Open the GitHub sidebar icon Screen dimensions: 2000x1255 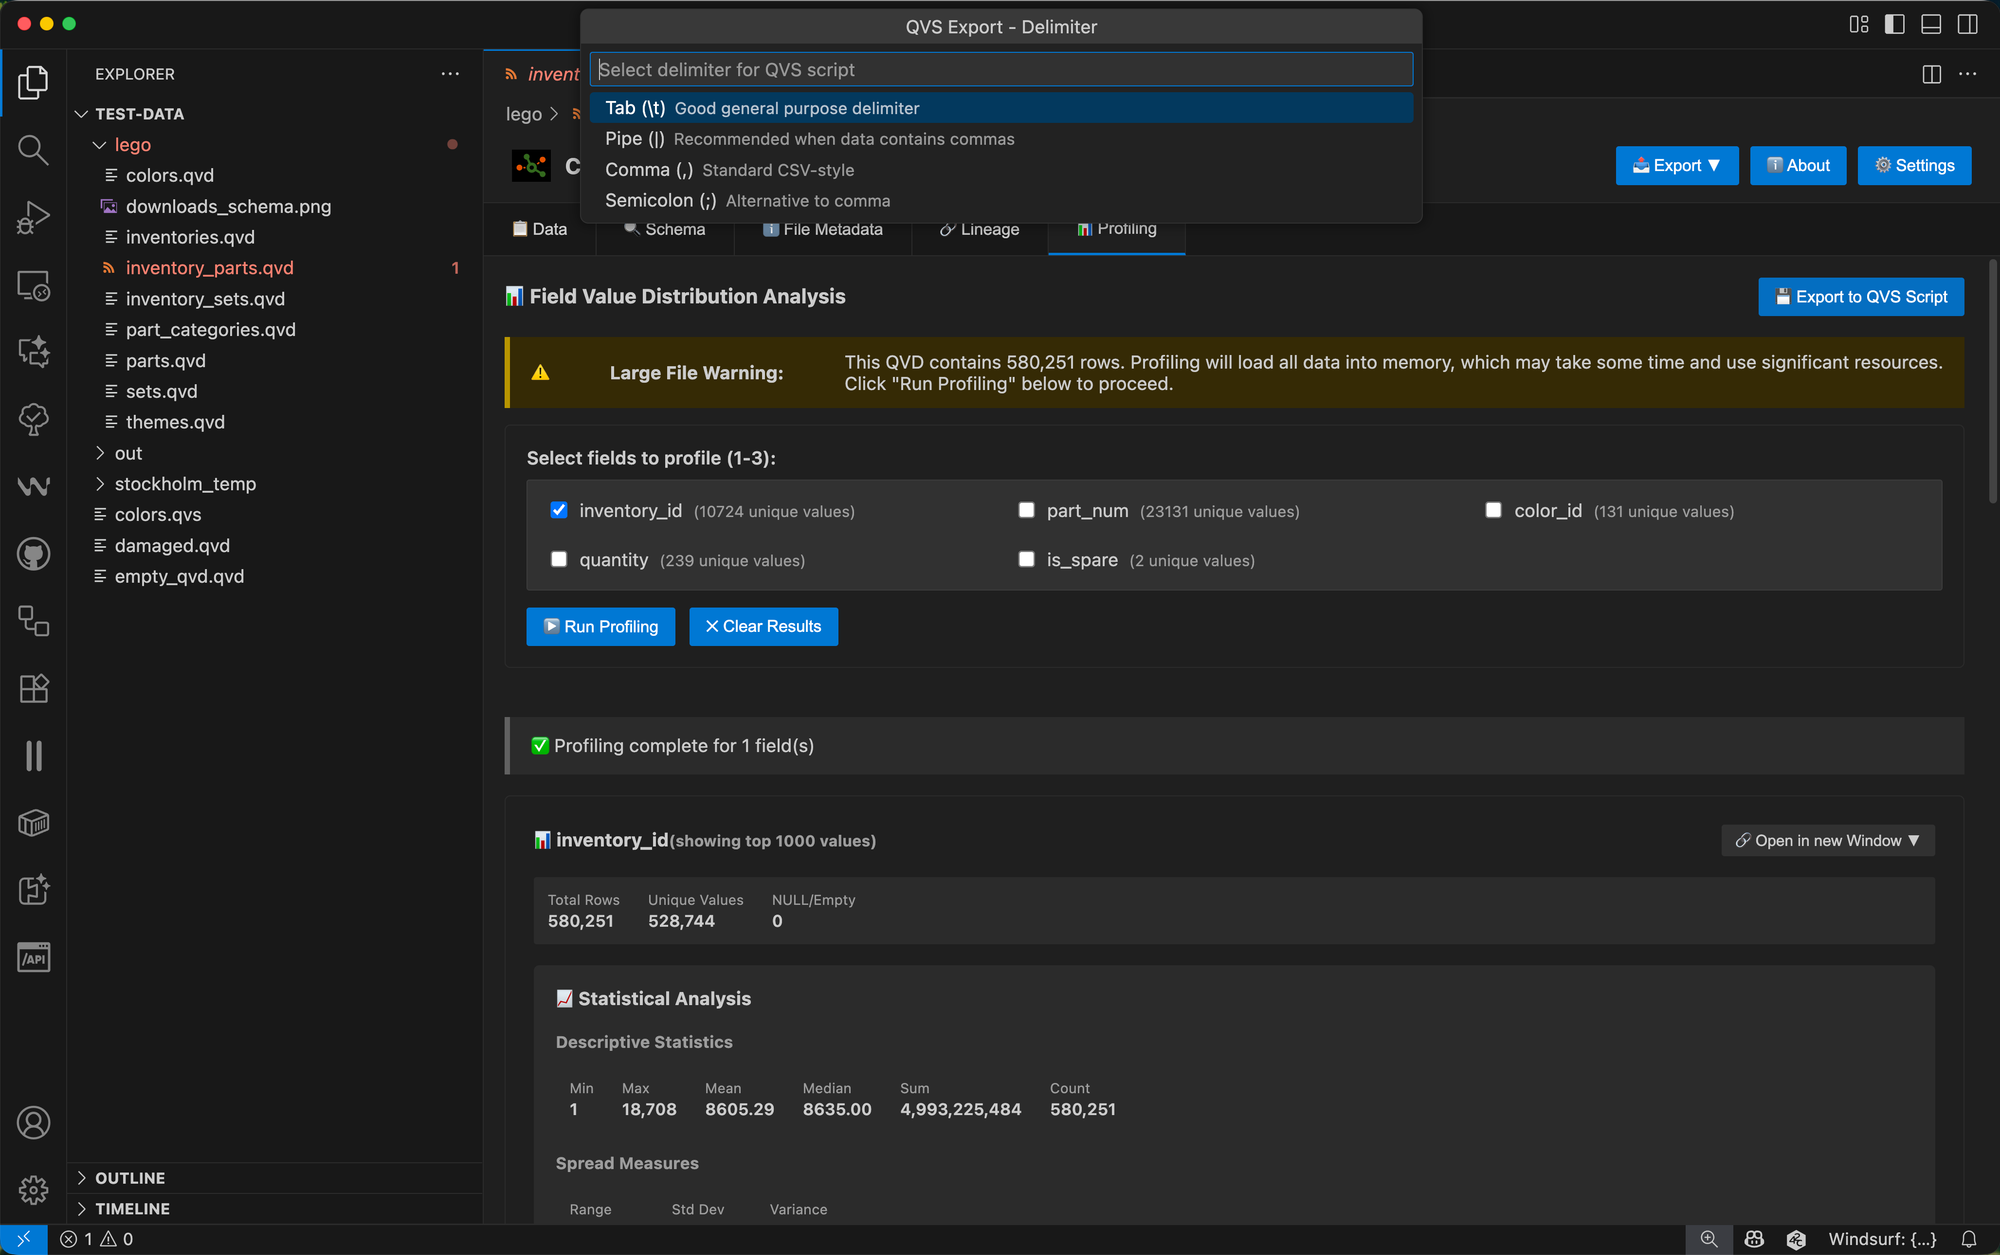33,554
